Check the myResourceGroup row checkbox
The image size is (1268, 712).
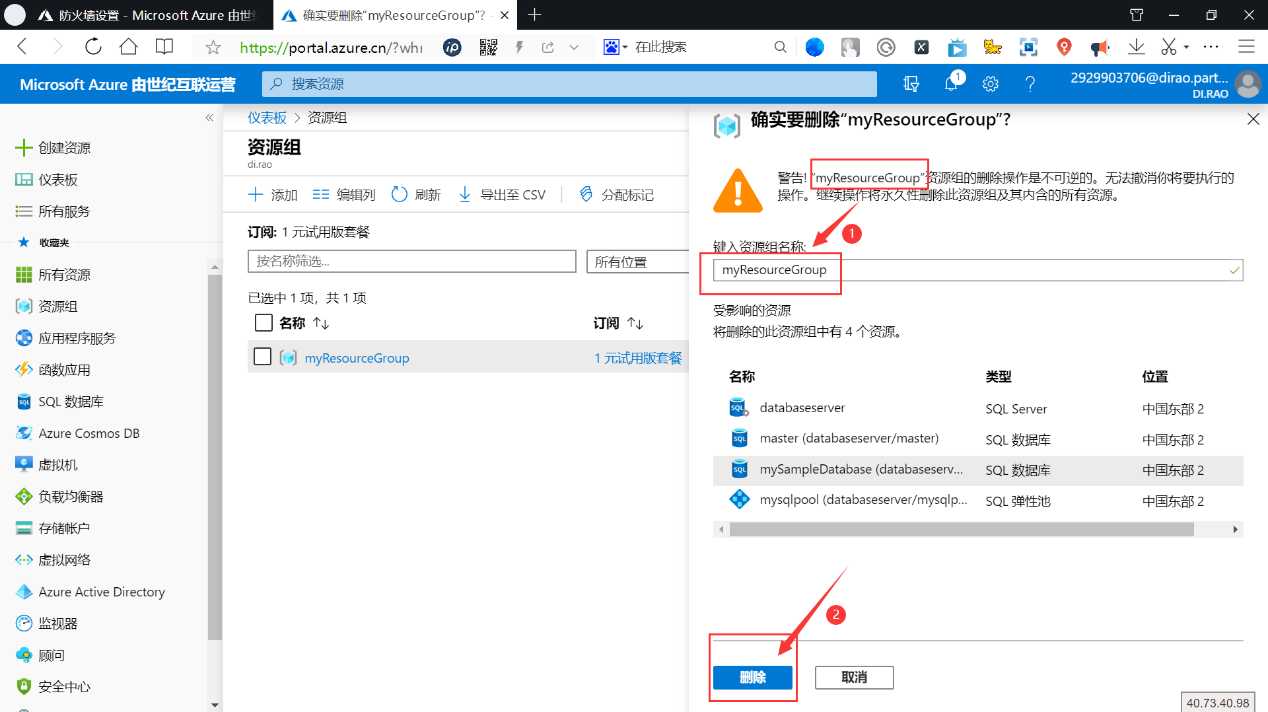click(263, 357)
